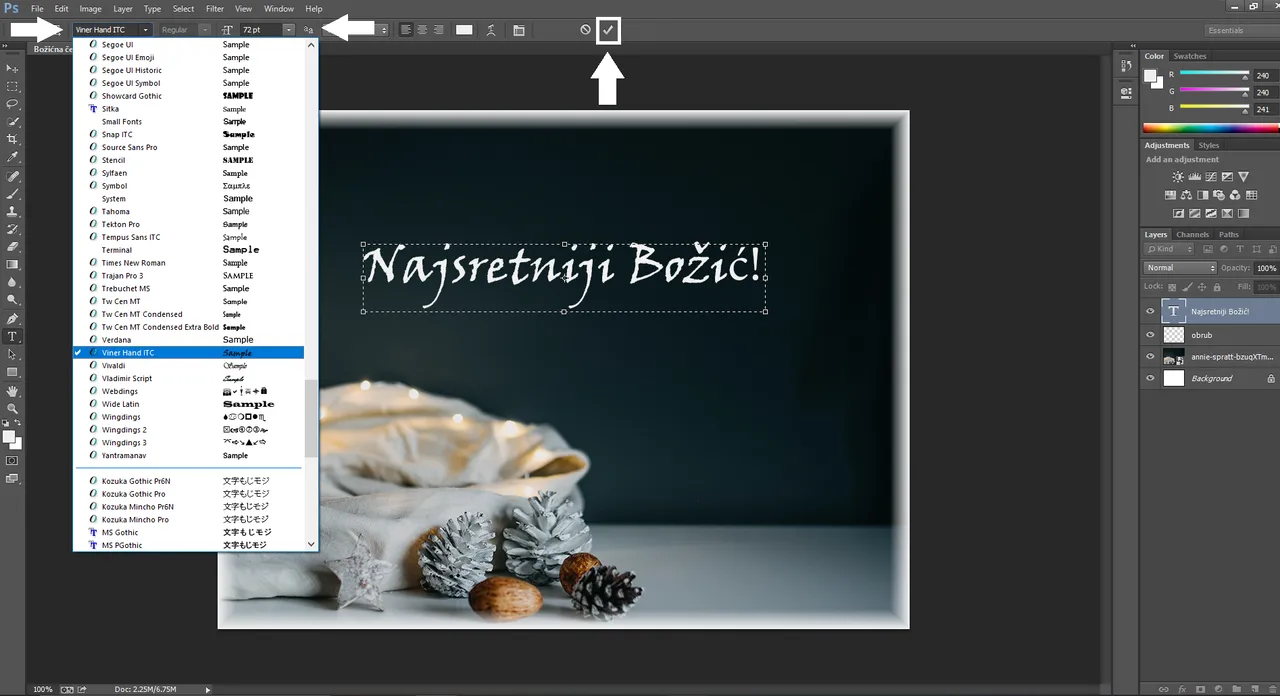Select the Hand tool
1280x696 pixels.
[x=12, y=391]
